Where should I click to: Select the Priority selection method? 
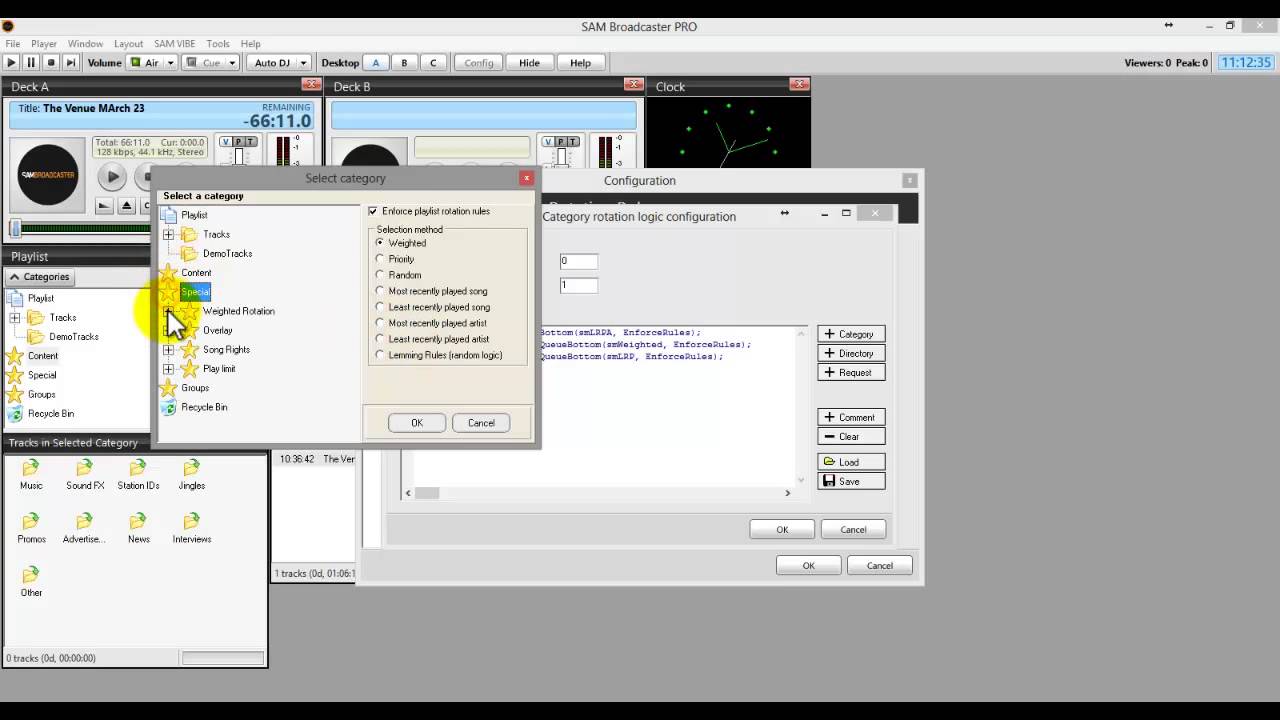pyautogui.click(x=380, y=259)
